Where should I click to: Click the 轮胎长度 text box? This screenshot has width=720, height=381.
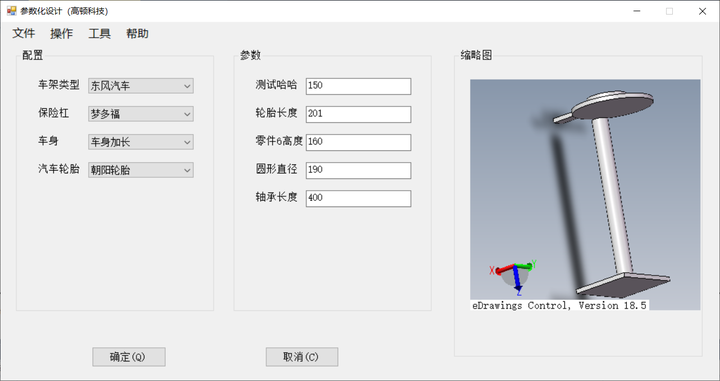click(x=358, y=114)
